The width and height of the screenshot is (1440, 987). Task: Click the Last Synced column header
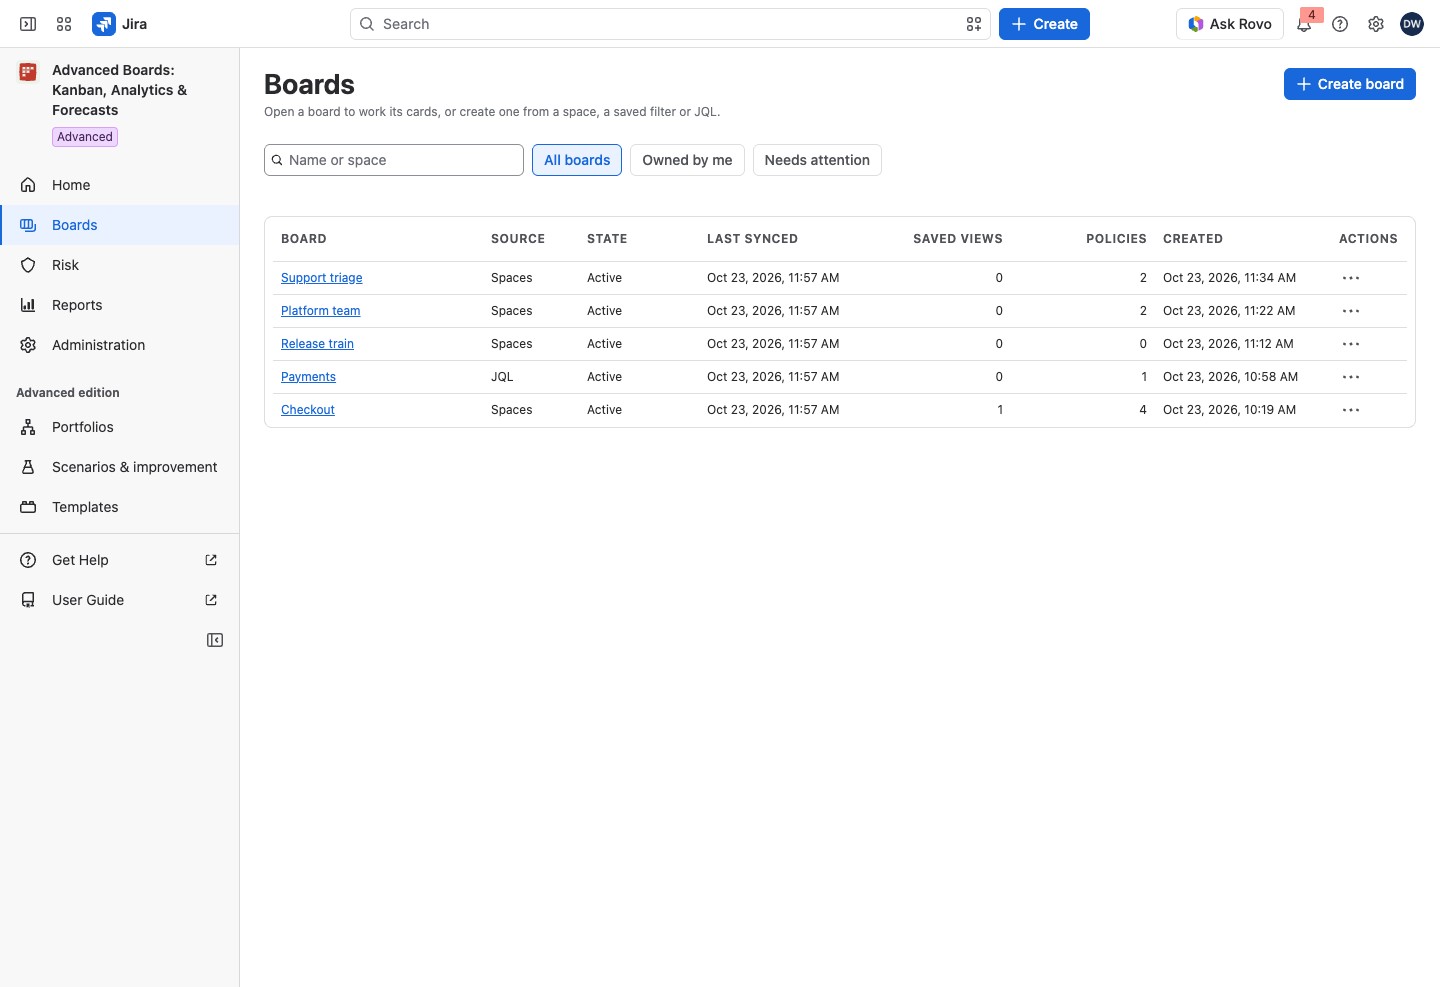tap(752, 239)
